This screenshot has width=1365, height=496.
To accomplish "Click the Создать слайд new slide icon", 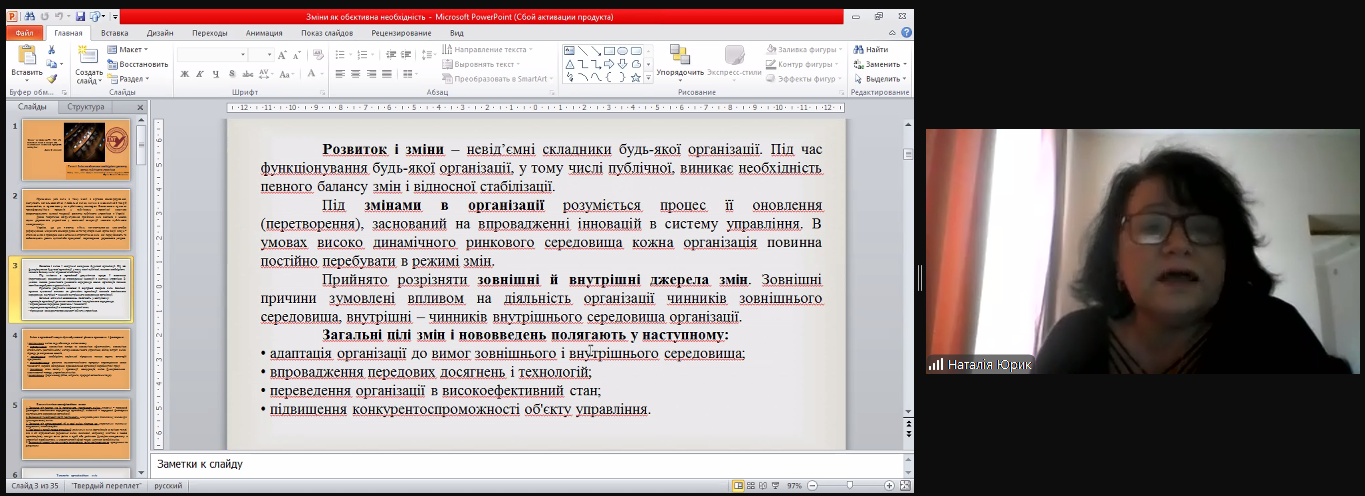I will 89,56.
